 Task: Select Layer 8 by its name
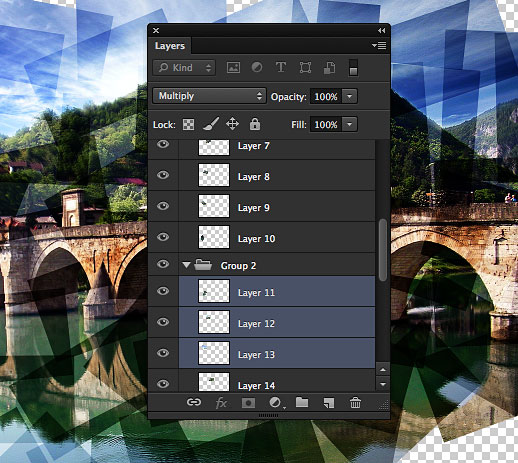point(254,177)
